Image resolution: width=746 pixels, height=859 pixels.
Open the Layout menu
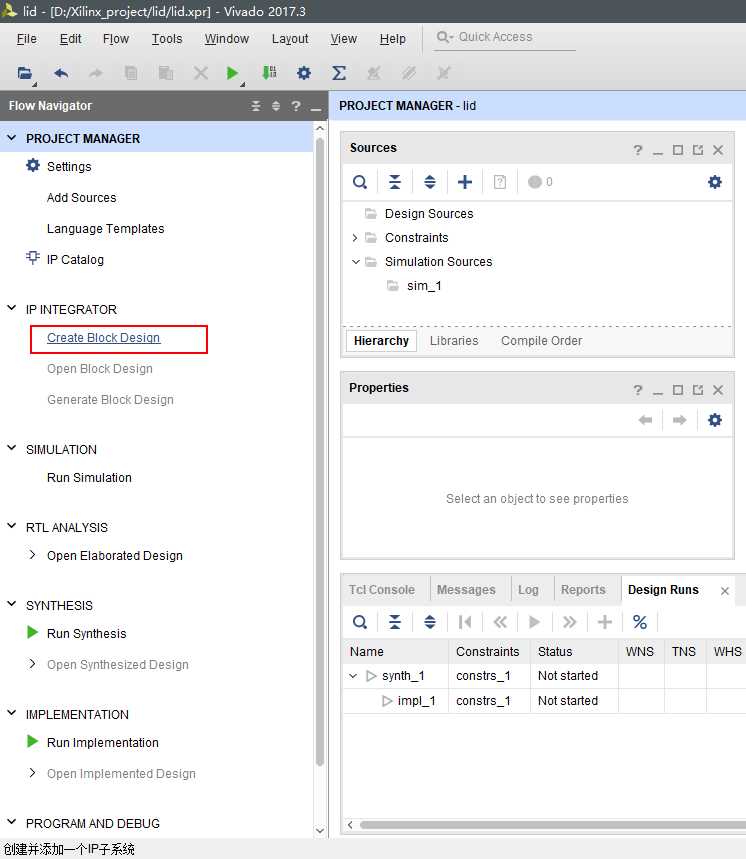(x=290, y=39)
